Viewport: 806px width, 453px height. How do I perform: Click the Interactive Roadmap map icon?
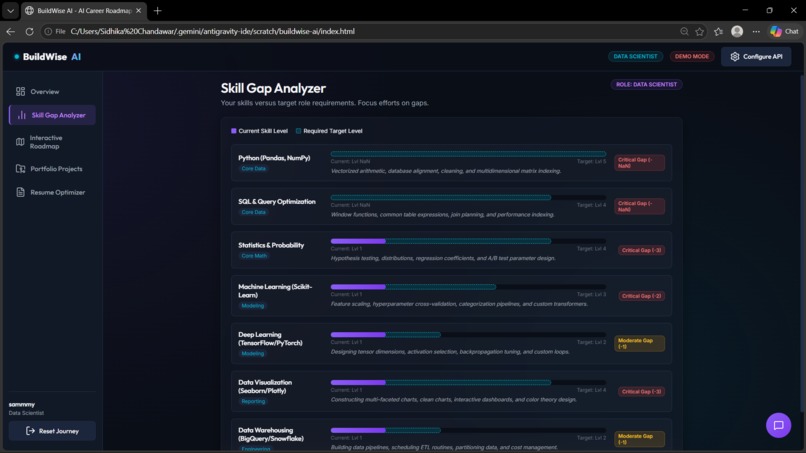click(20, 142)
